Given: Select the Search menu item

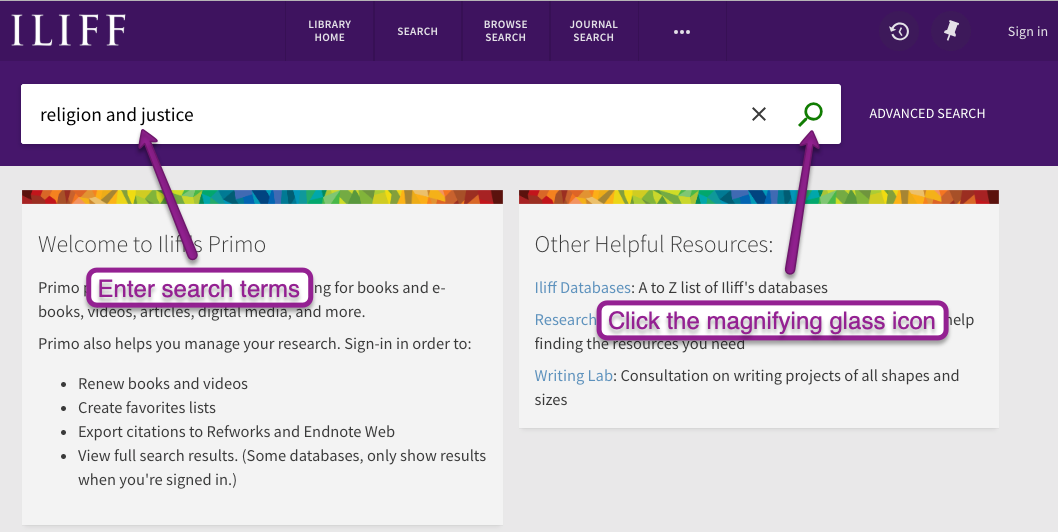Looking at the screenshot, I should click(x=417, y=31).
